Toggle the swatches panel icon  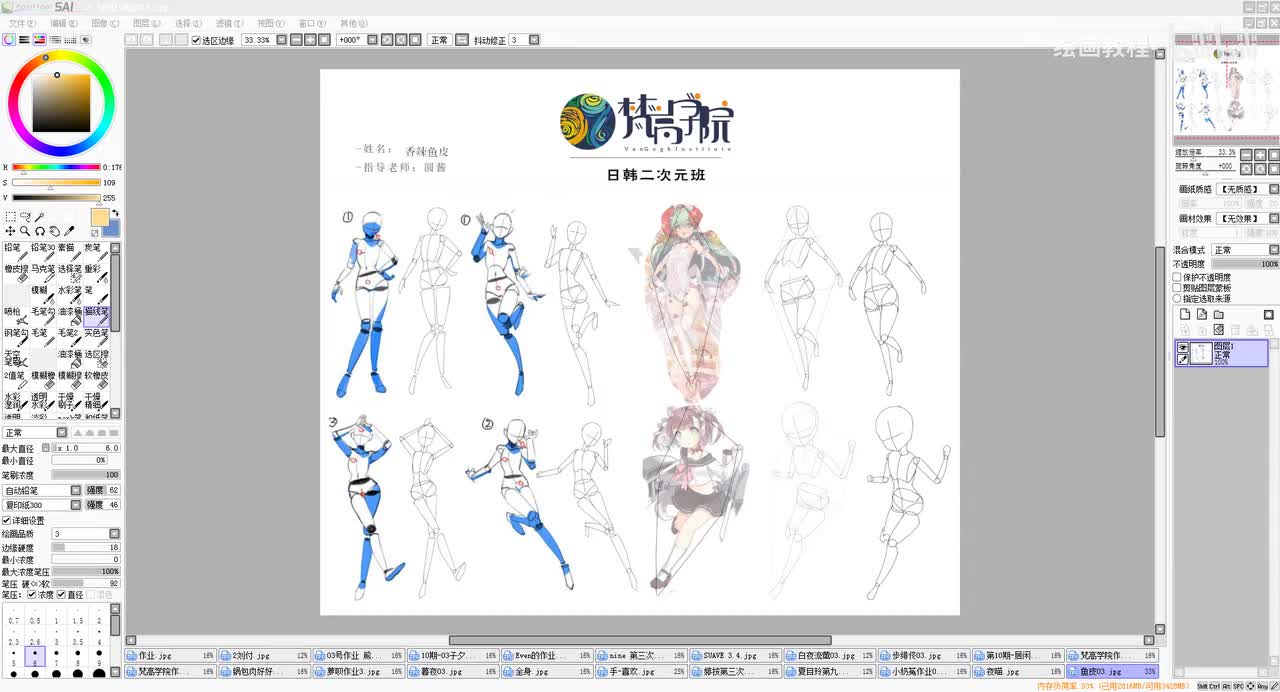pyautogui.click(x=70, y=40)
